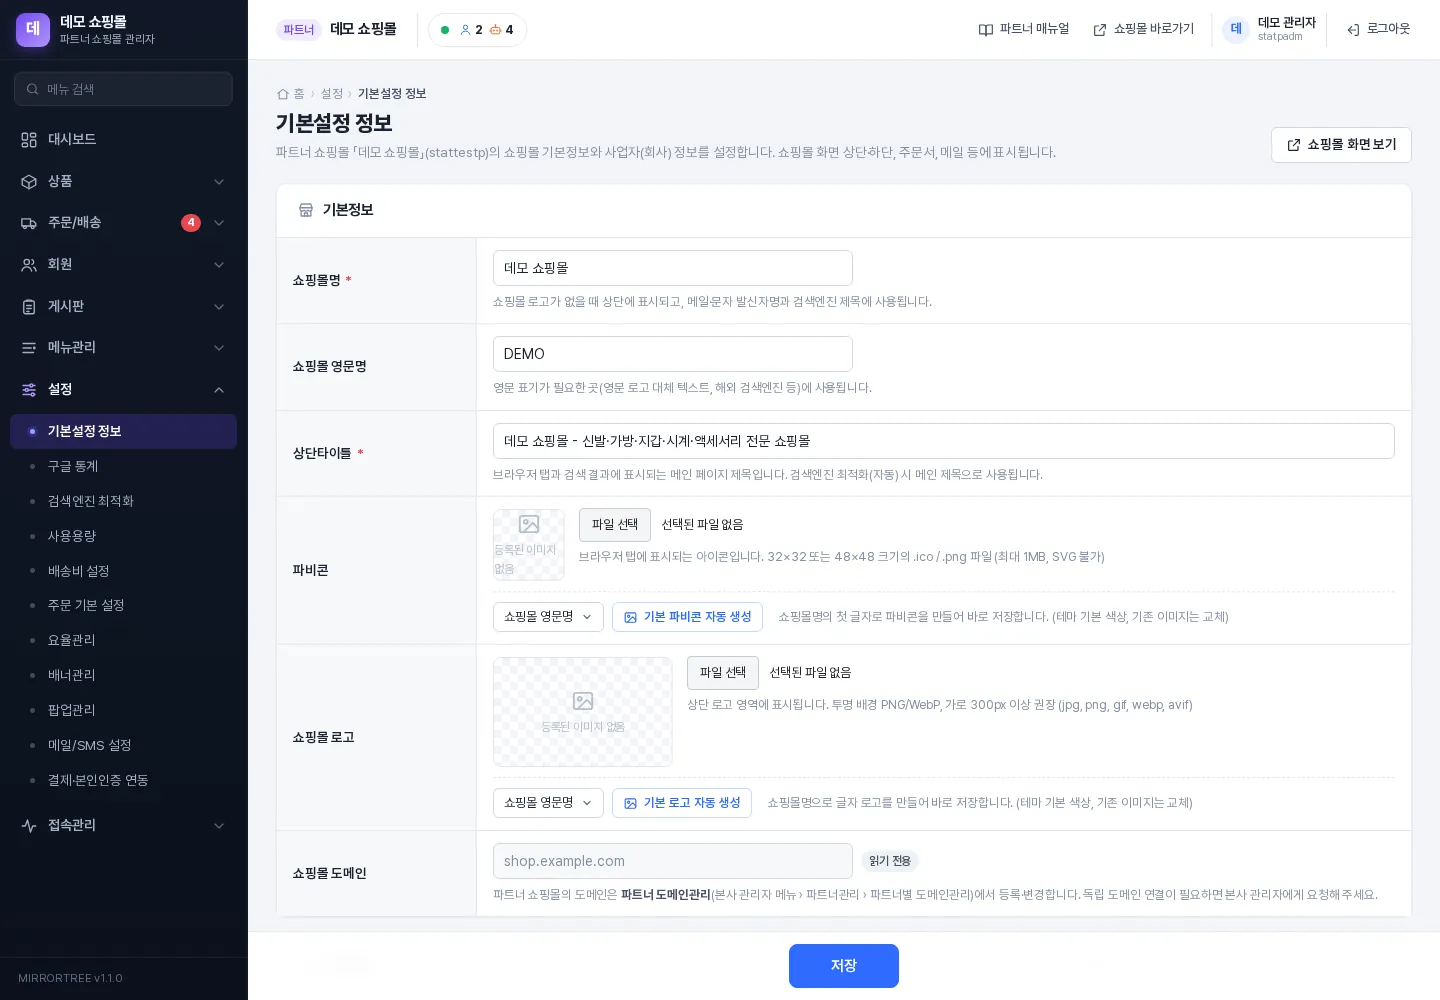Expand the 게시판 menu chevron
1440x1000 pixels.
point(219,307)
